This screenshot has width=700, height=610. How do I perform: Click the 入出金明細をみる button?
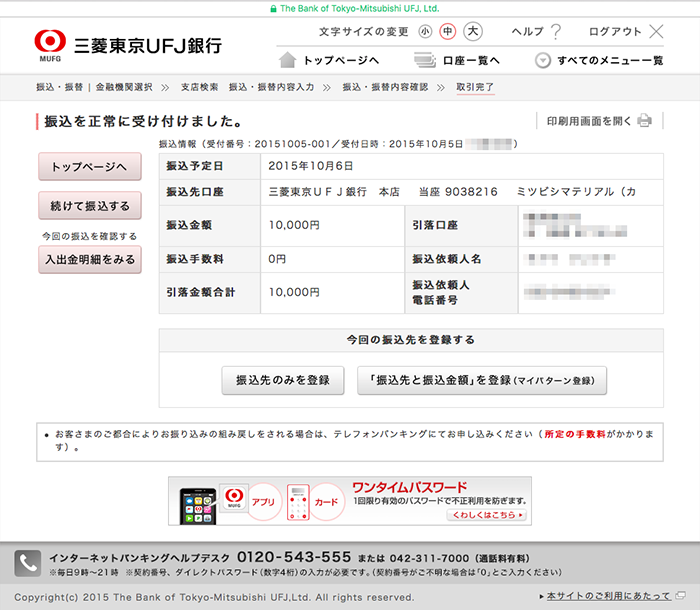(90, 259)
